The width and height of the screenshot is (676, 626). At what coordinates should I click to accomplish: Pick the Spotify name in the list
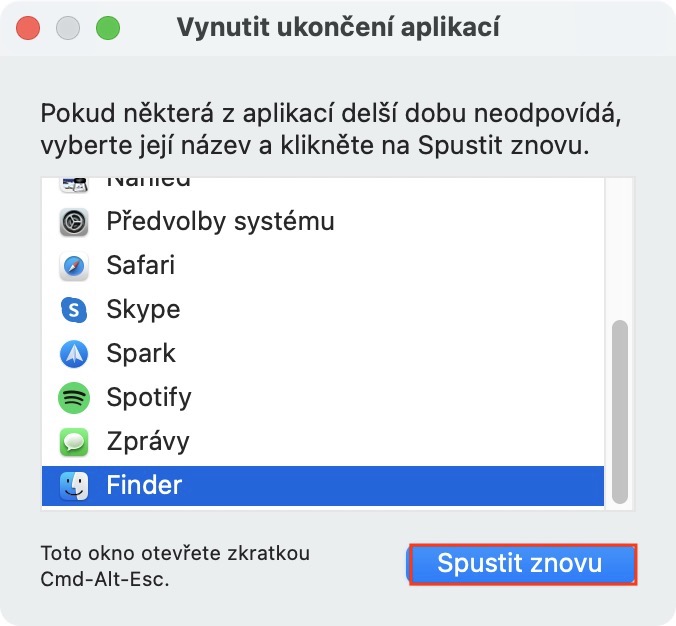point(149,397)
